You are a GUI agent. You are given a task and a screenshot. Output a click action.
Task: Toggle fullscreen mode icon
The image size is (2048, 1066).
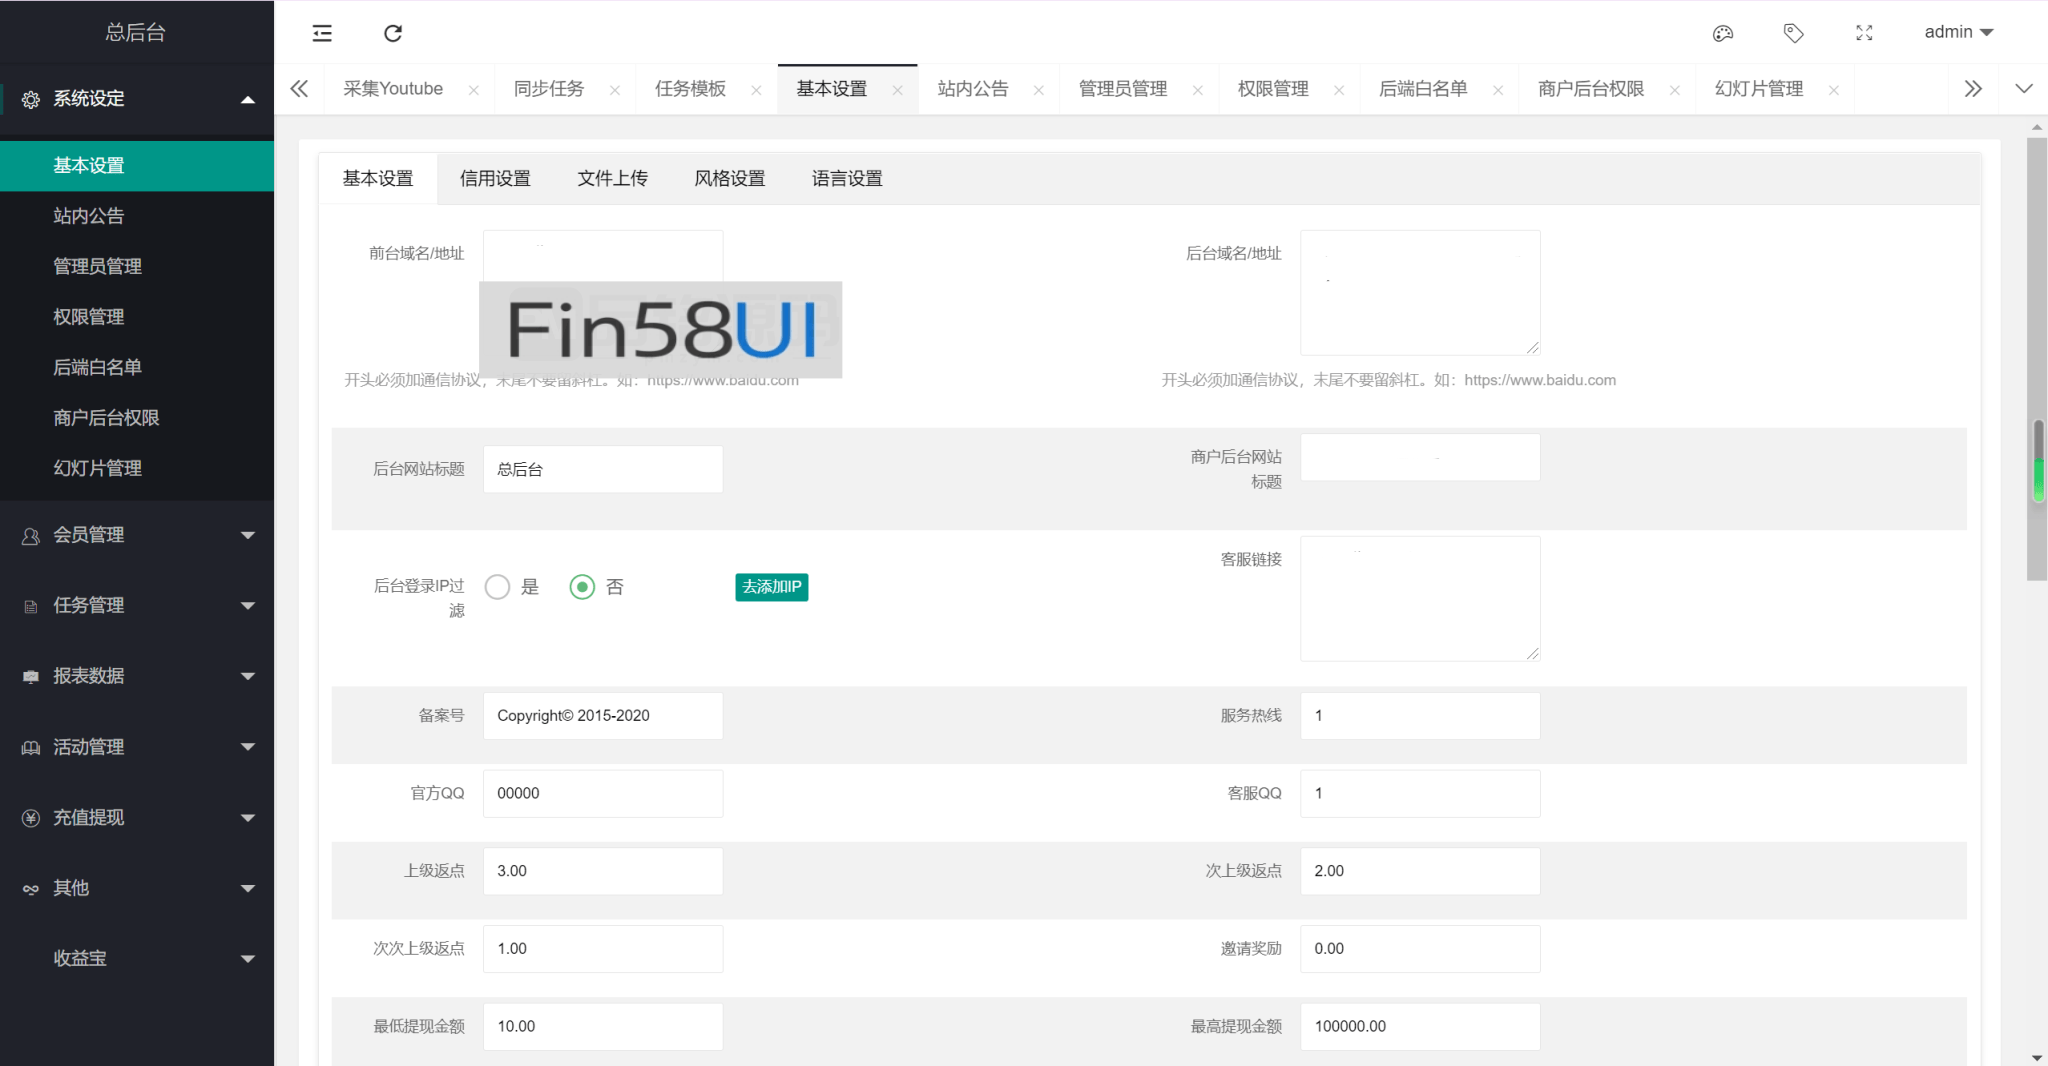pos(1864,33)
